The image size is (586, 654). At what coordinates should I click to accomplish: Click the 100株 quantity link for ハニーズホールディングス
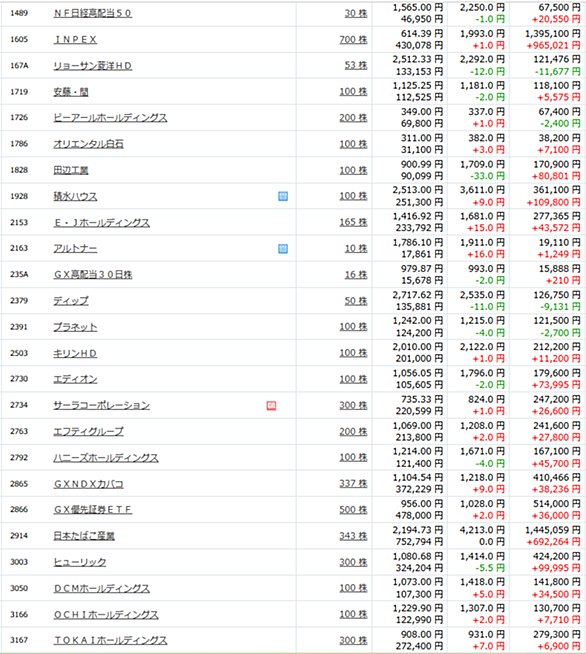tap(353, 458)
